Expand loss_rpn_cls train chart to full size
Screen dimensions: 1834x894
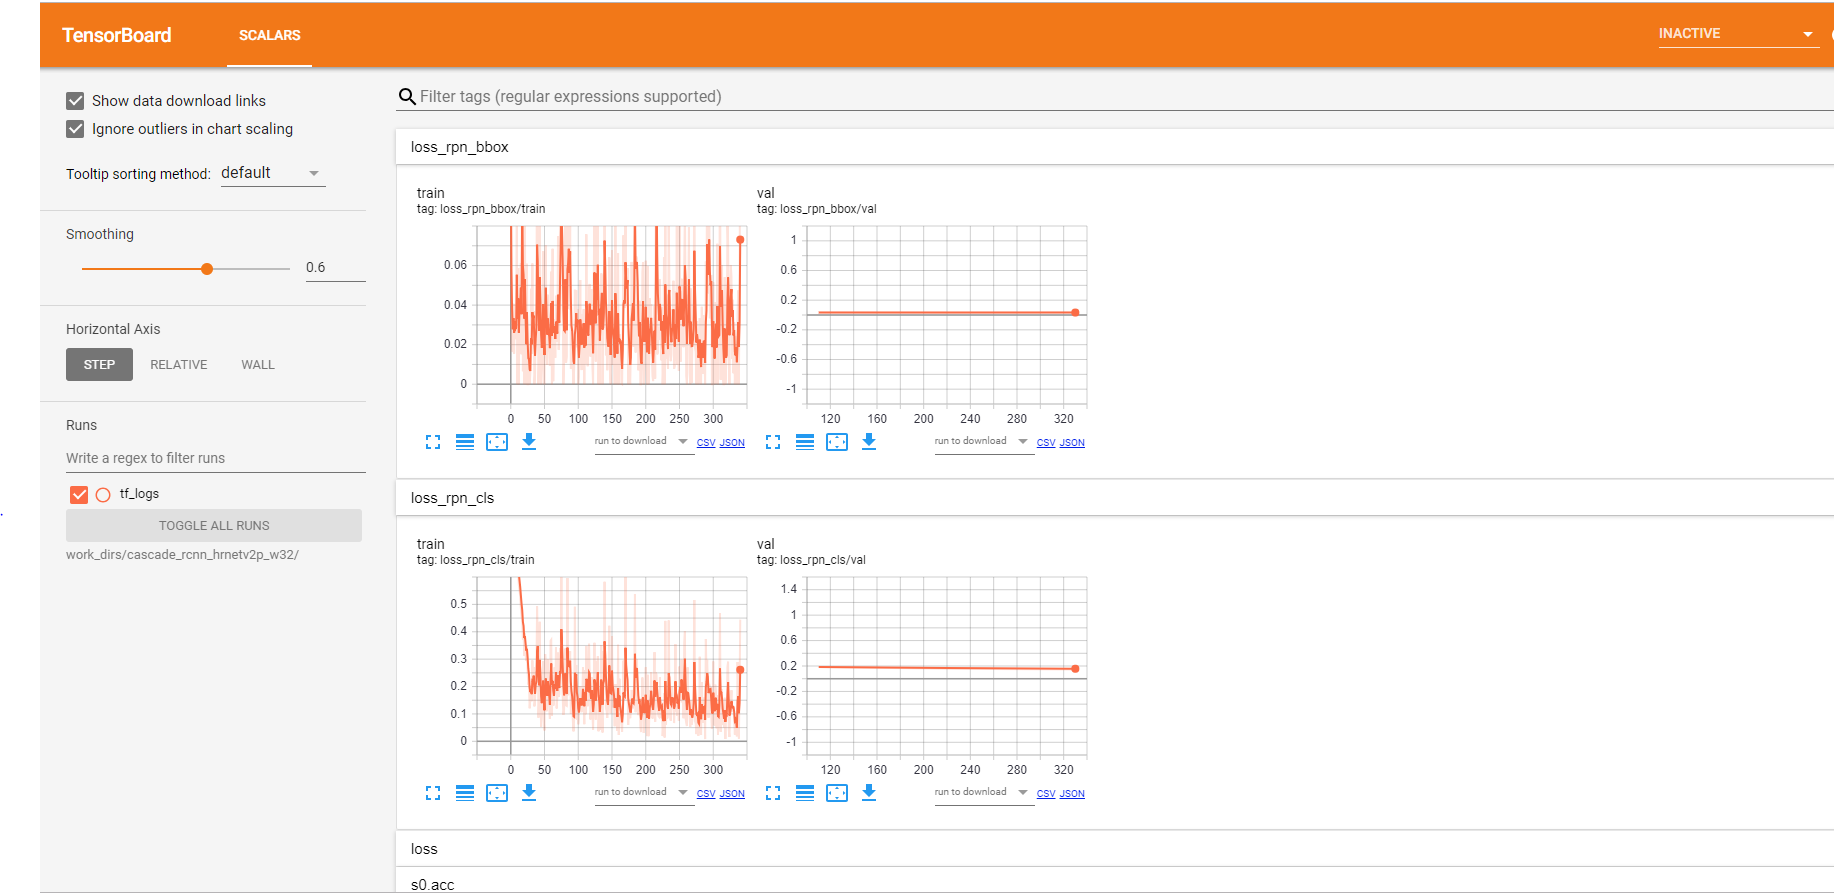pyautogui.click(x=433, y=793)
